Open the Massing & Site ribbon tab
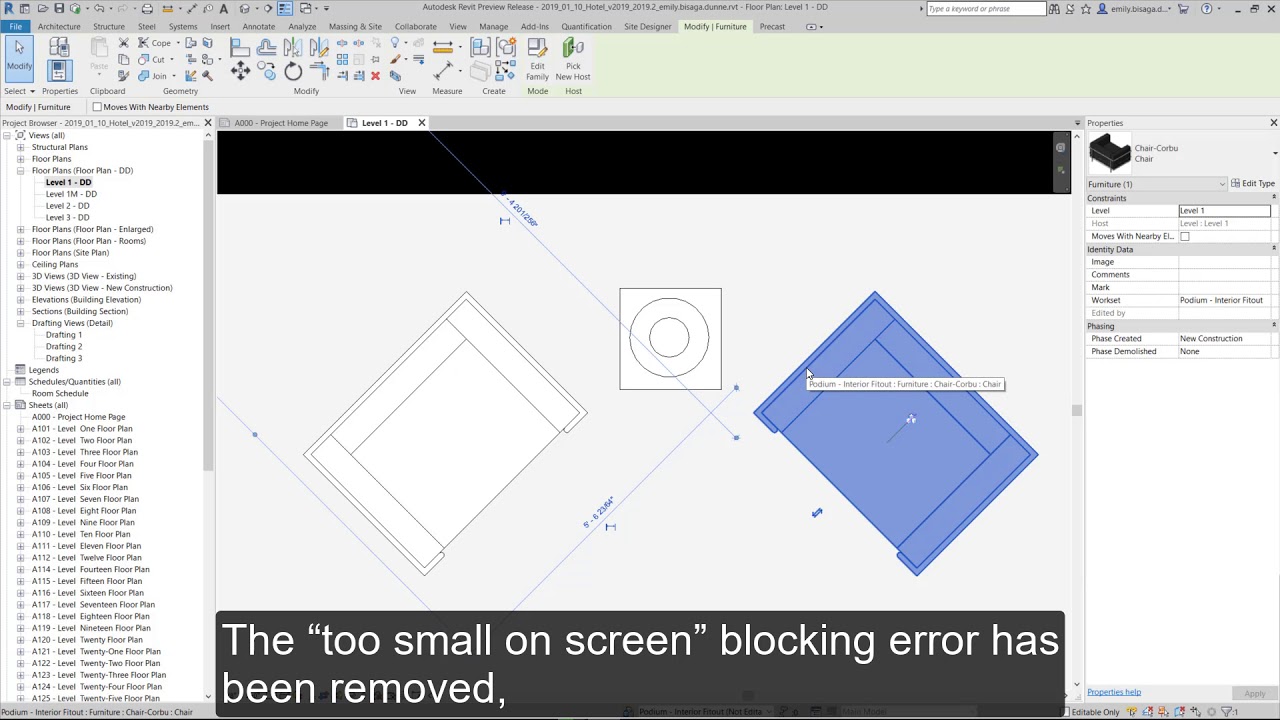 (x=355, y=27)
